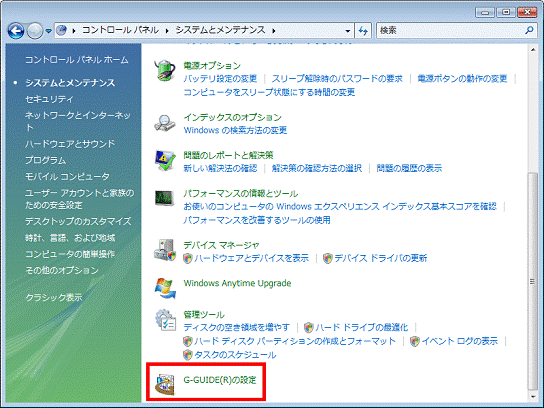This screenshot has height=408, width=544.
Task: Open インデックスのオプション heading link
Action: pyautogui.click(x=232, y=117)
